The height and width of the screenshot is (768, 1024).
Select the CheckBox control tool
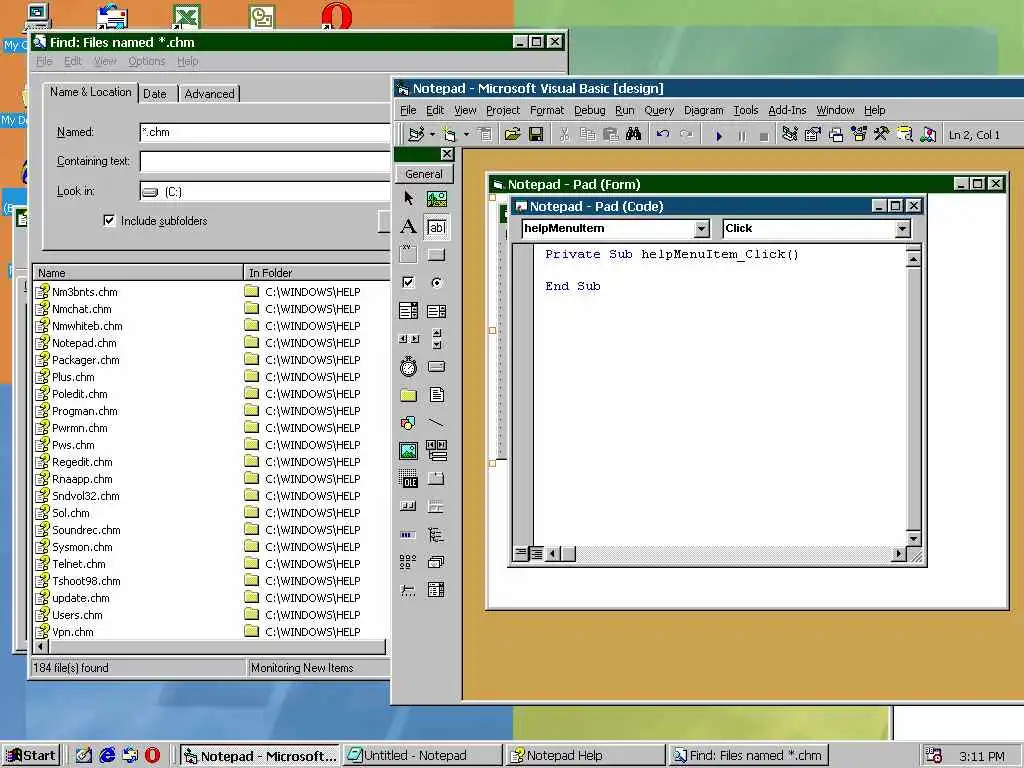[409, 282]
